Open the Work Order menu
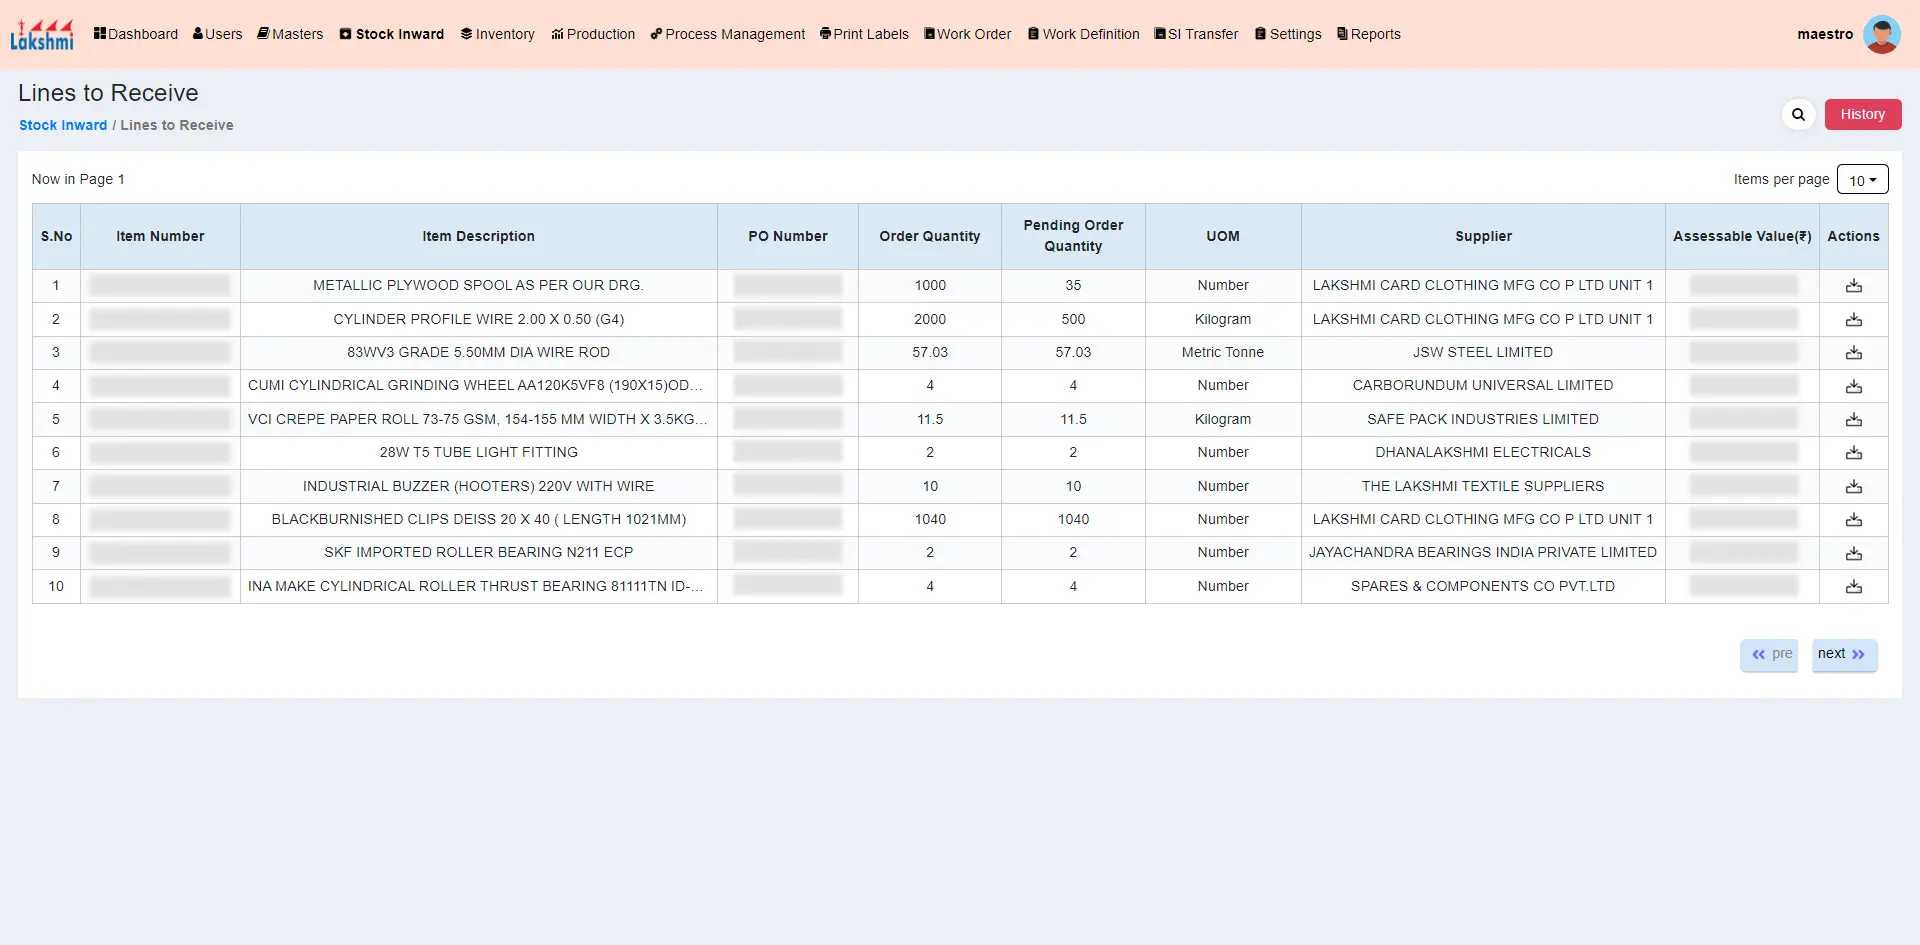Screen dimensions: 1920x945 pos(967,34)
